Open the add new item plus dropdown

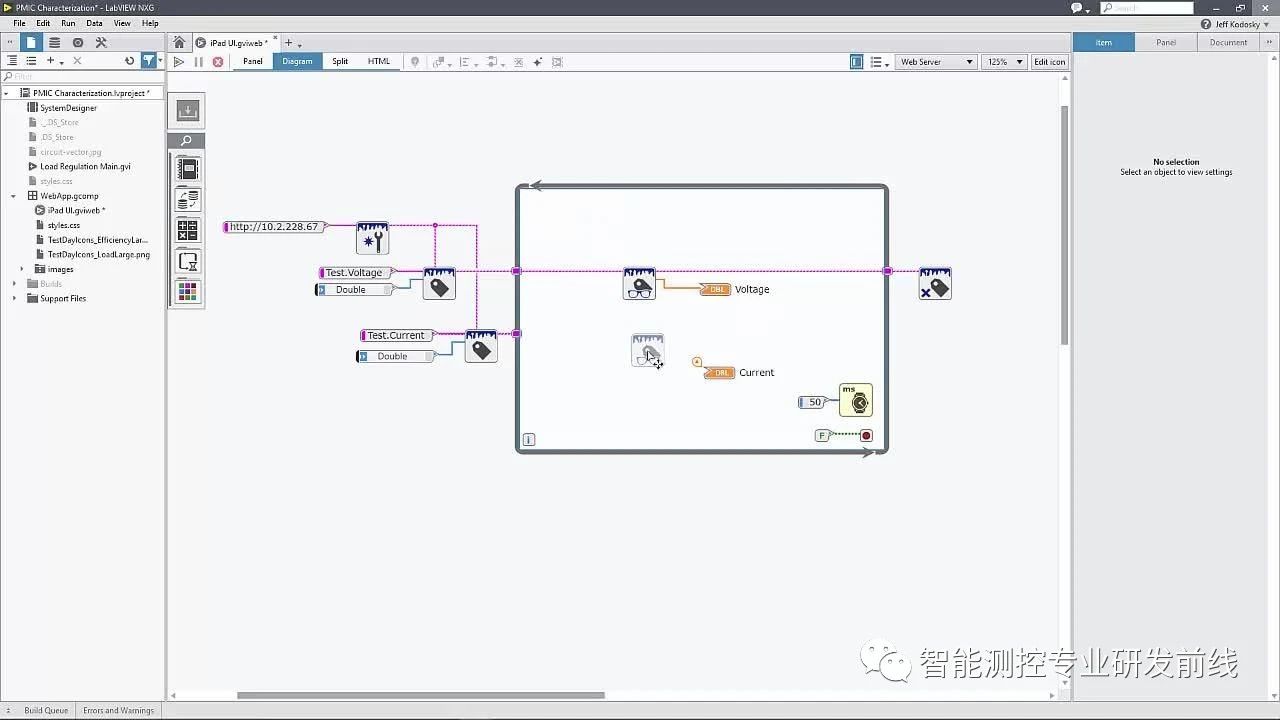tap(54, 61)
